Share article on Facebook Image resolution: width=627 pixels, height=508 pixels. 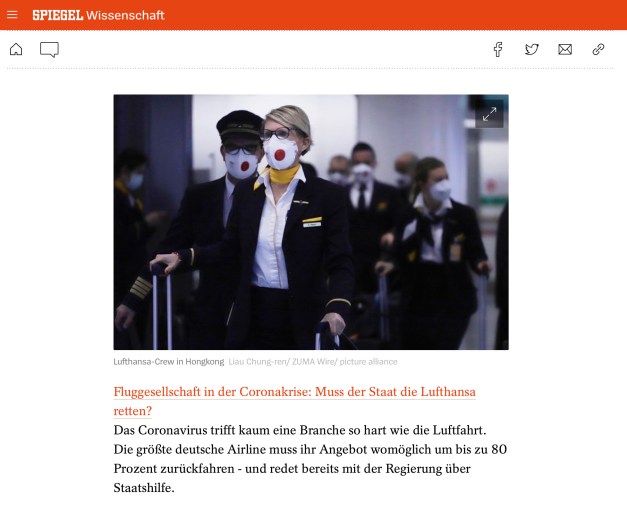pos(498,50)
